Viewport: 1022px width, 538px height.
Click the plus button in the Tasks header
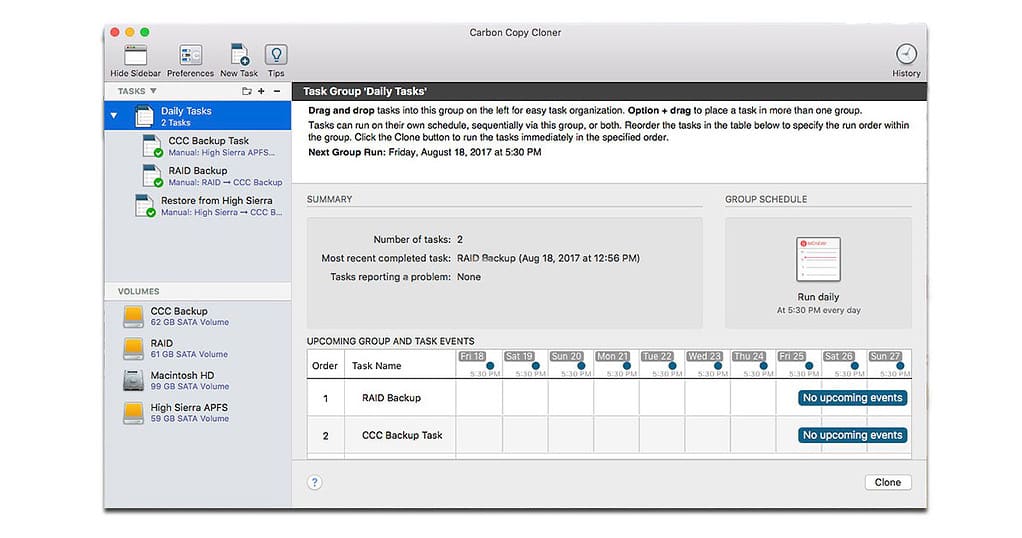tap(261, 91)
